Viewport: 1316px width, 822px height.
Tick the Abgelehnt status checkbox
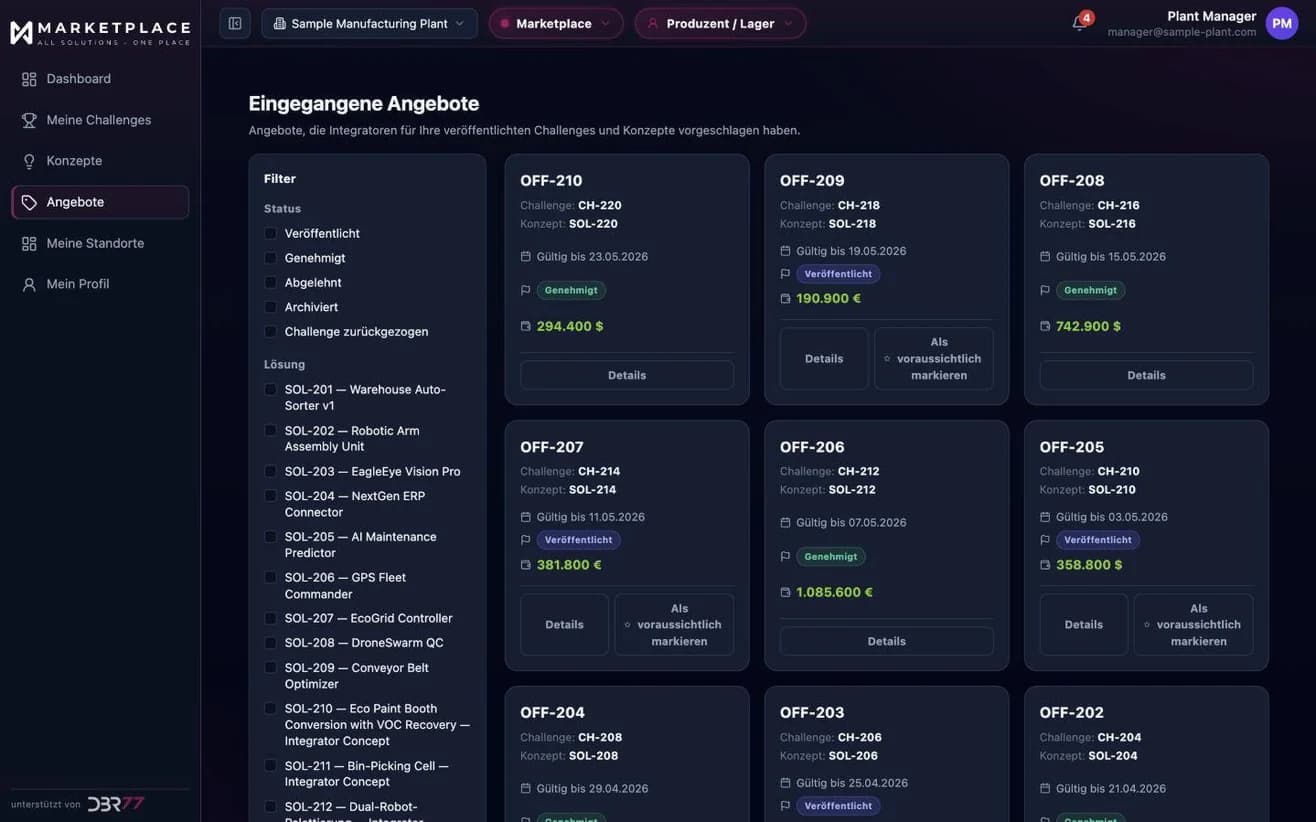(x=270, y=282)
